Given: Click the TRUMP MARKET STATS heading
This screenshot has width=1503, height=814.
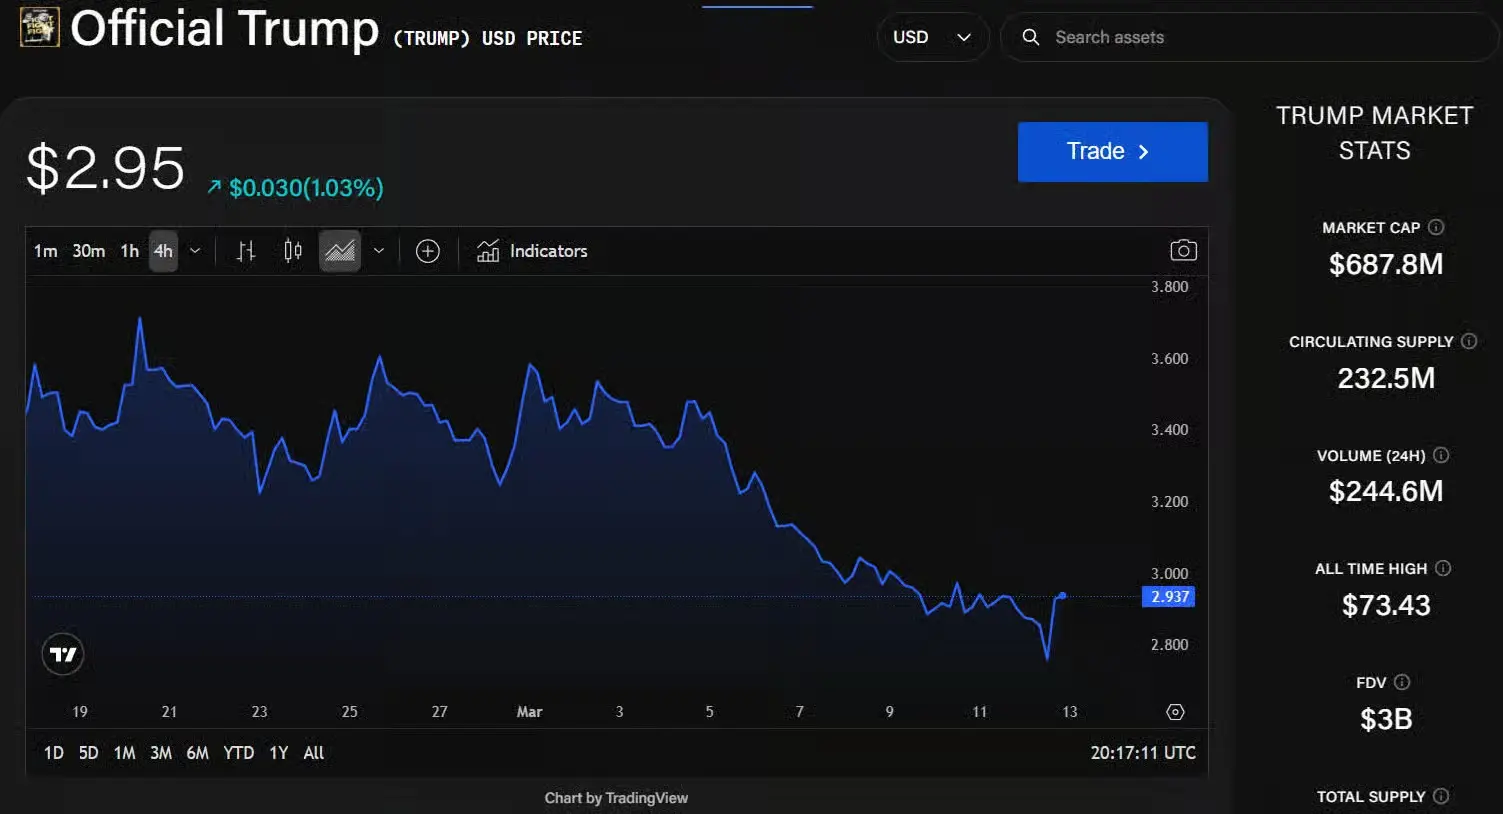Looking at the screenshot, I should (x=1375, y=133).
